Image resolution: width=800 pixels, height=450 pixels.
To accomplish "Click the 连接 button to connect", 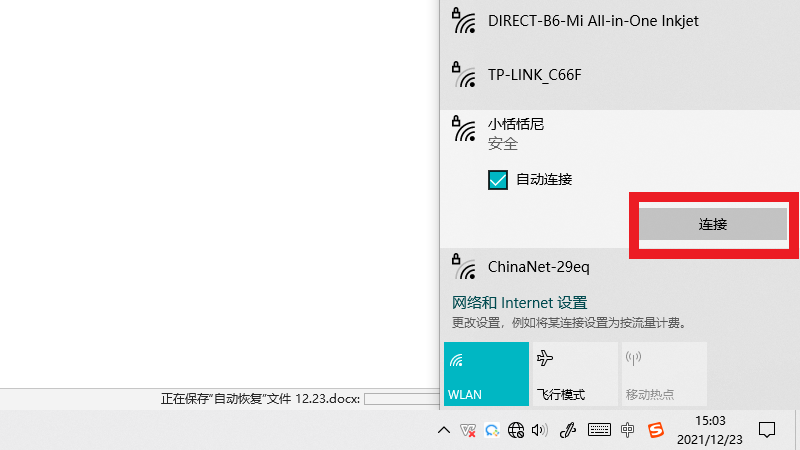I will click(x=713, y=225).
